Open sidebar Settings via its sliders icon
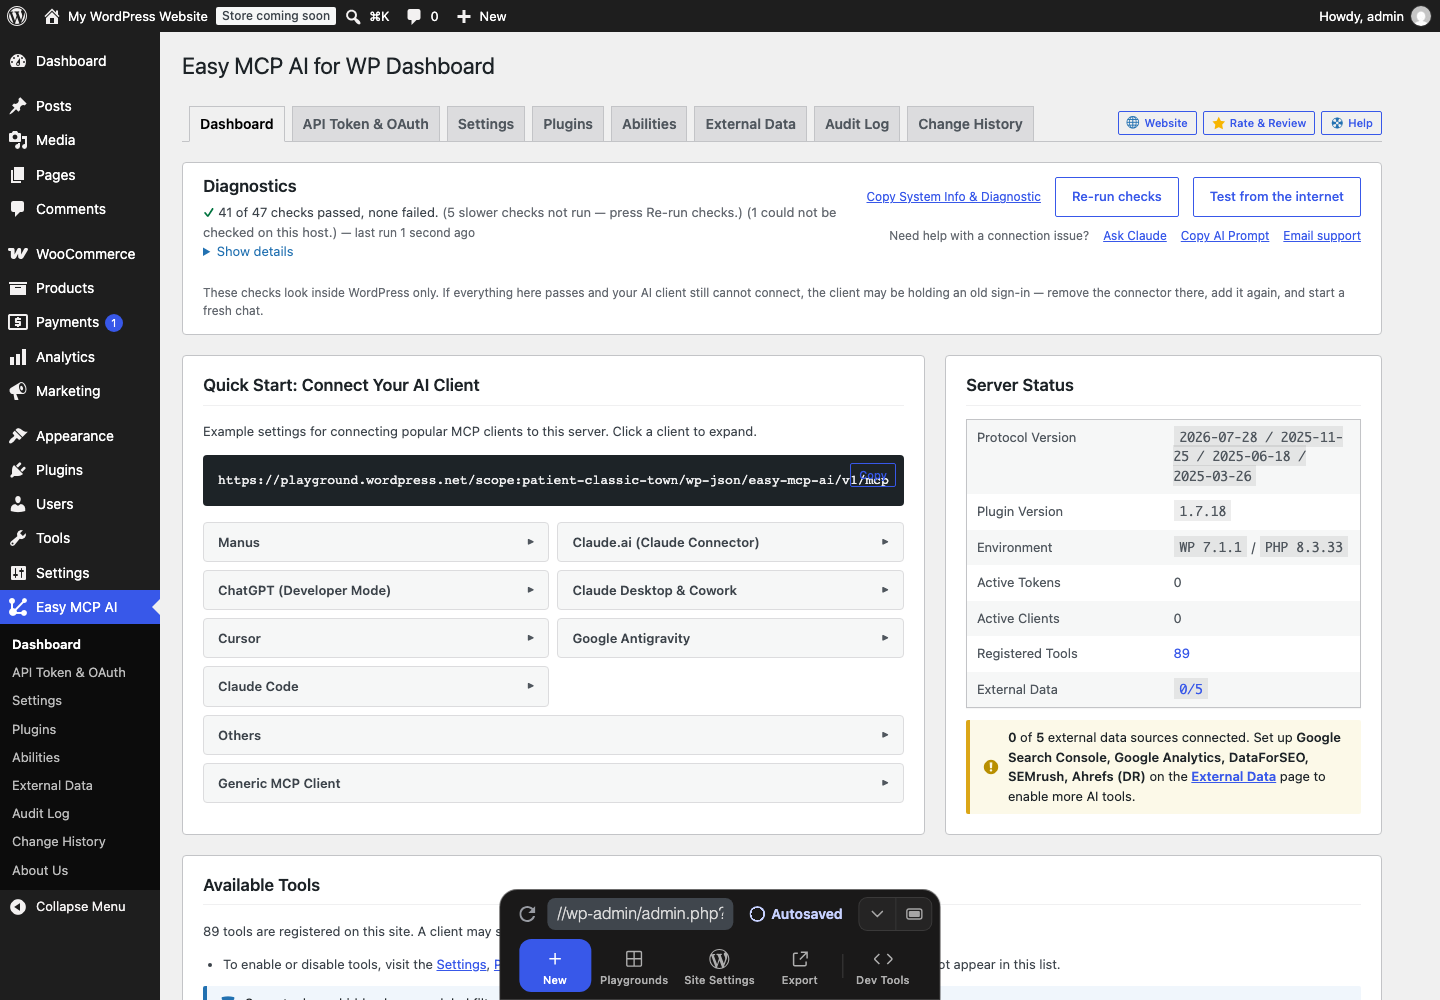Viewport: 1440px width, 1000px height. [18, 573]
